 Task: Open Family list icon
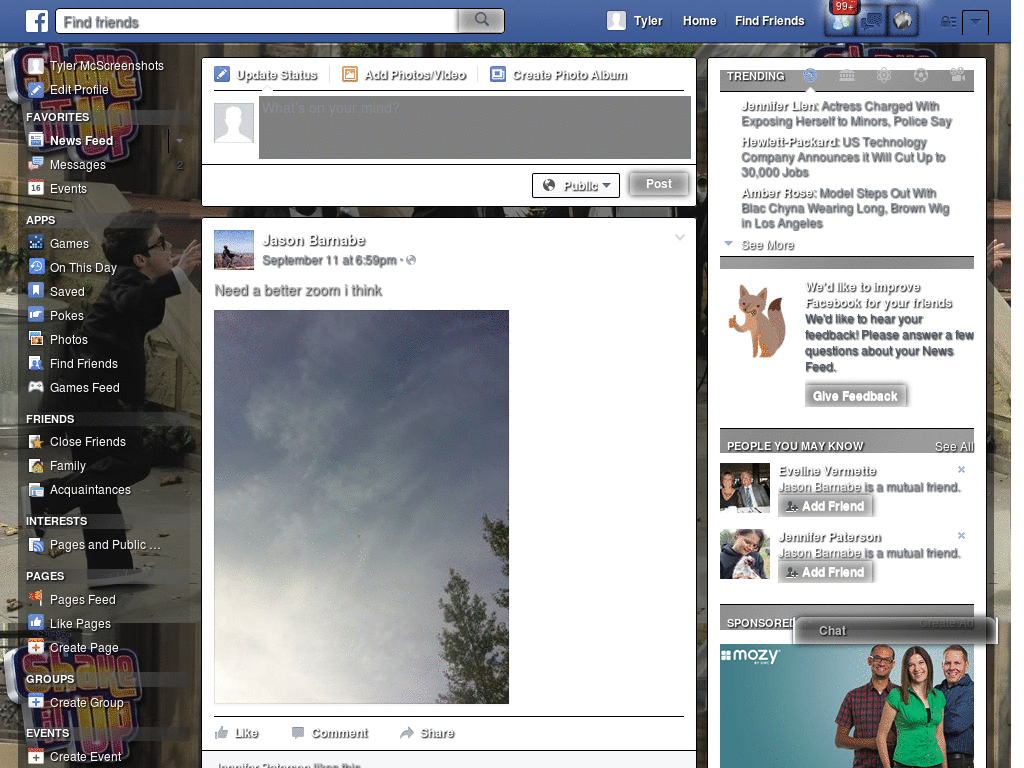click(36, 466)
